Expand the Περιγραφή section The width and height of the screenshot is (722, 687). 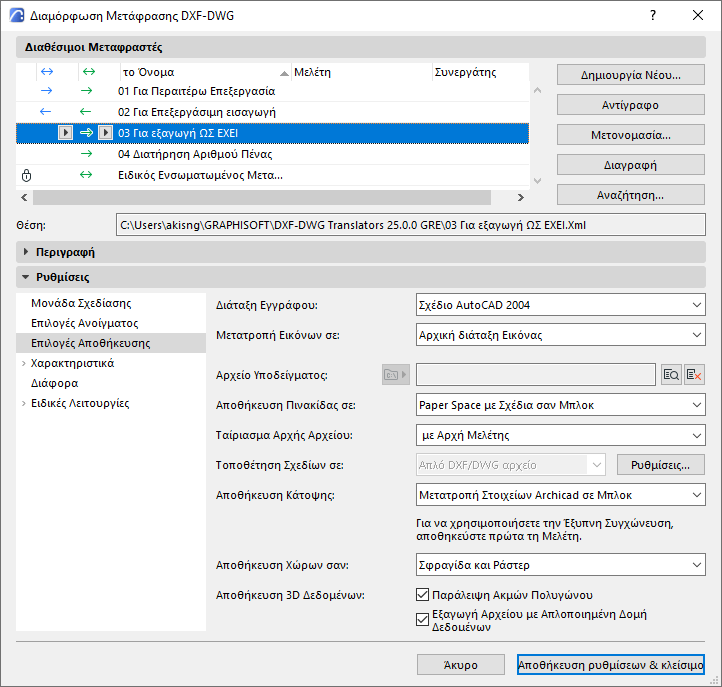(x=27, y=252)
